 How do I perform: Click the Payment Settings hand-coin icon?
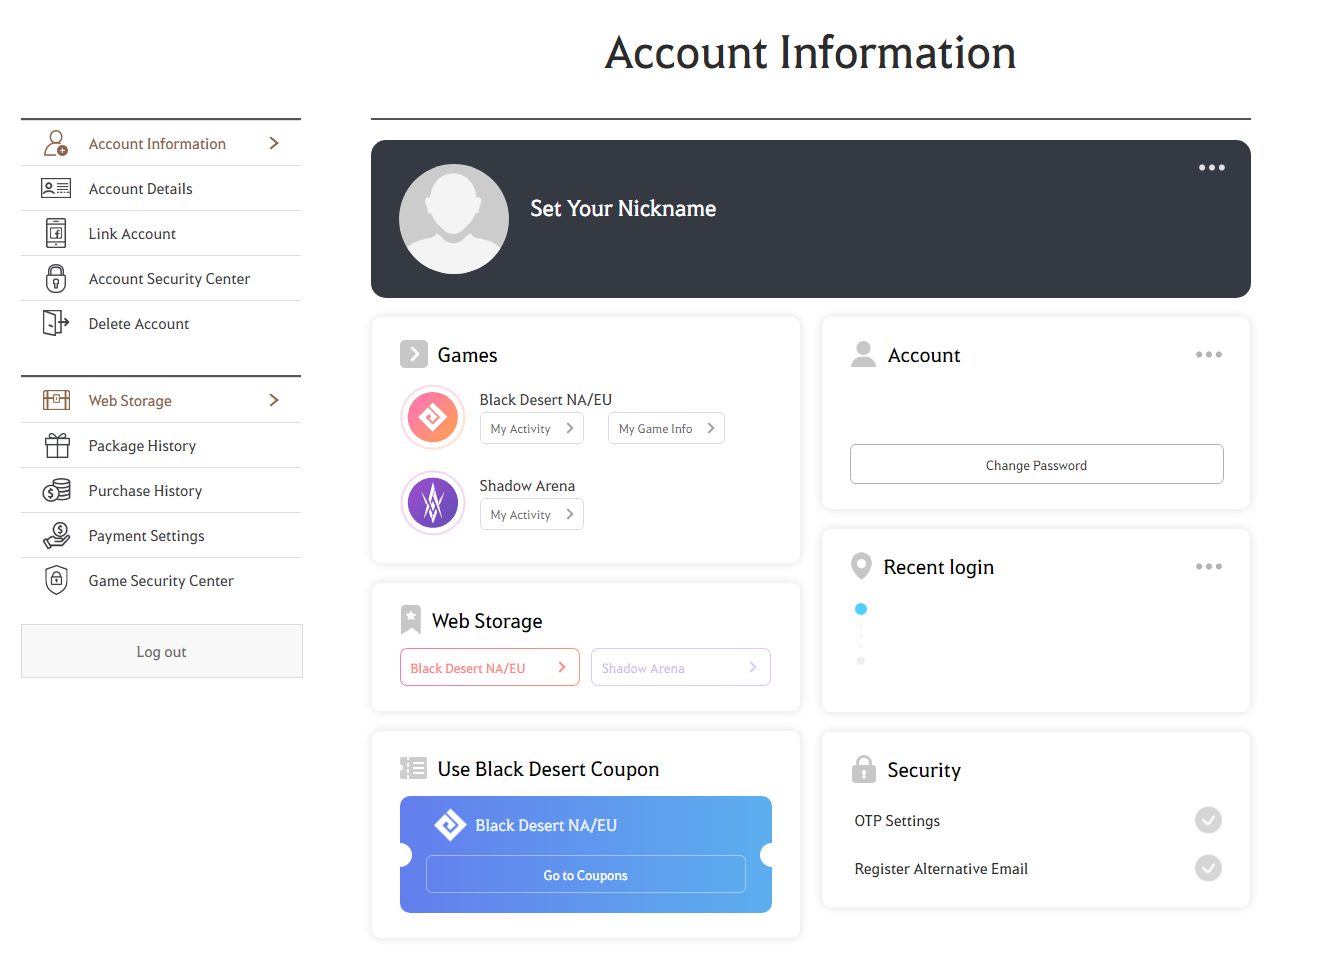coord(57,535)
